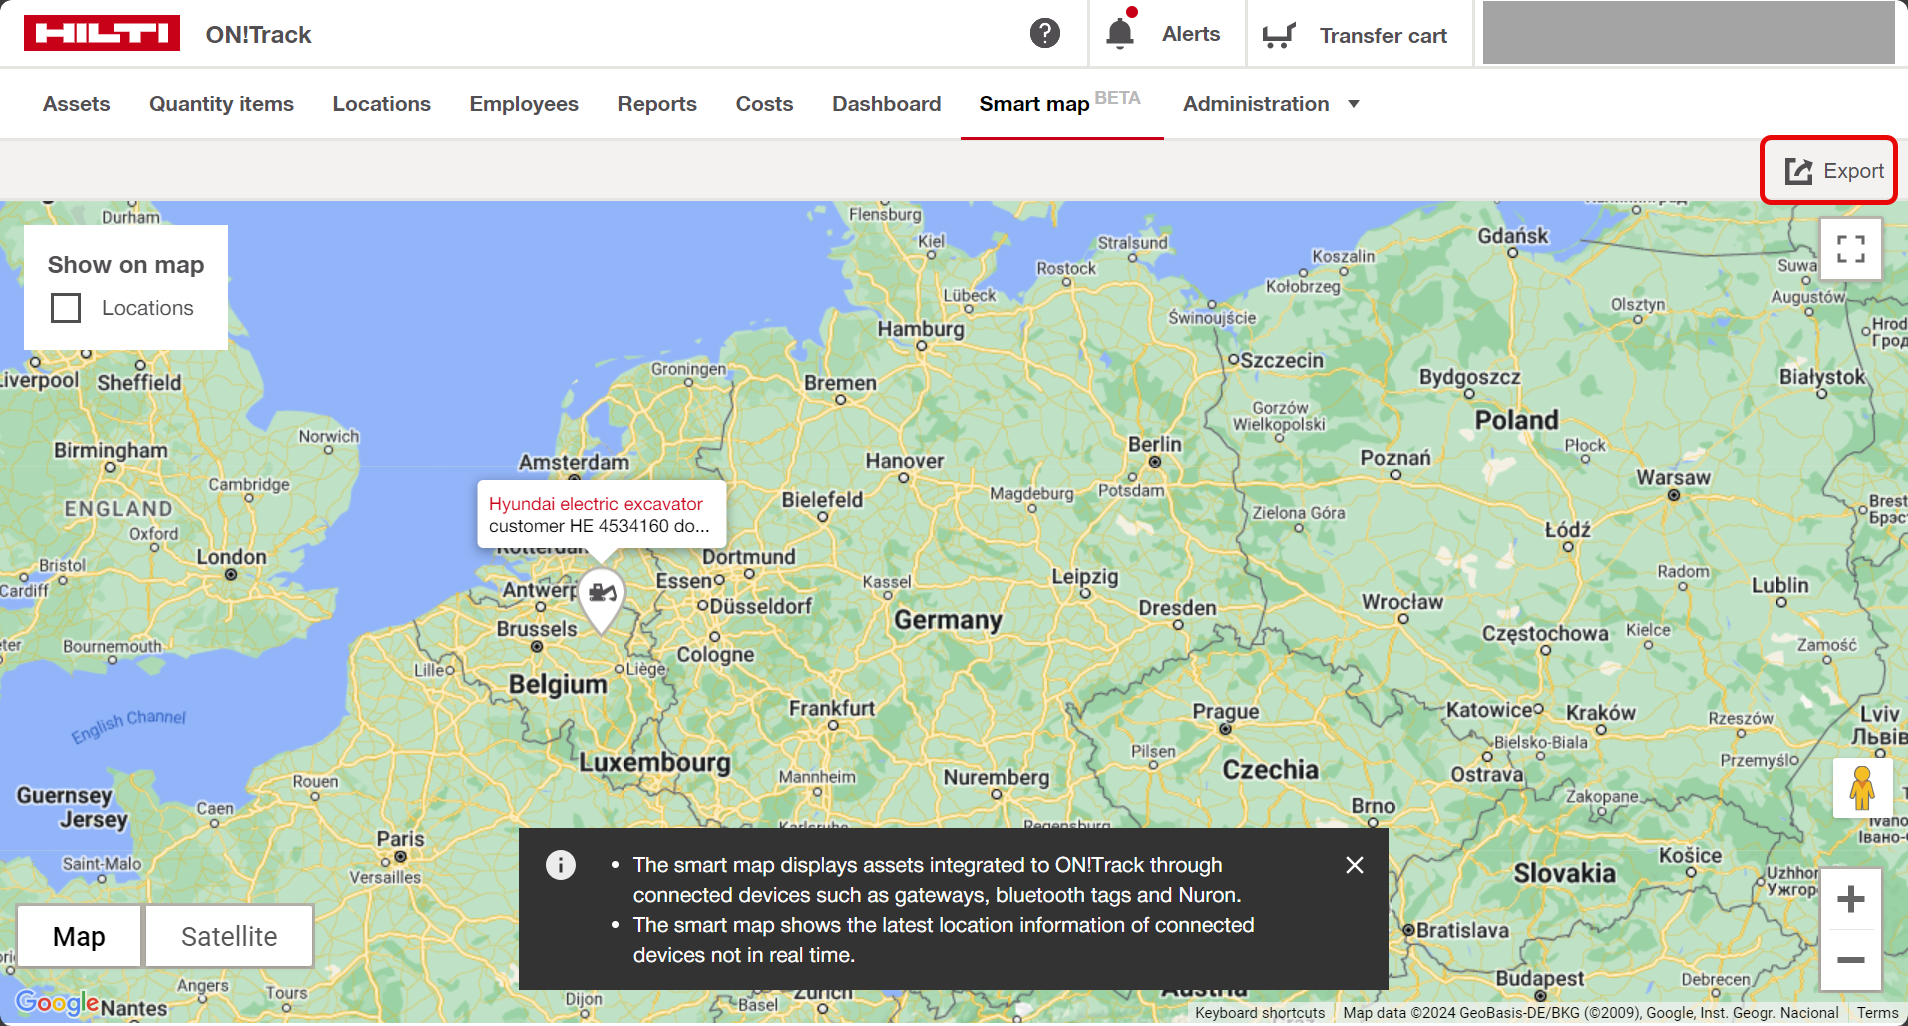
Task: Close the smart map info banner
Action: [x=1354, y=865]
